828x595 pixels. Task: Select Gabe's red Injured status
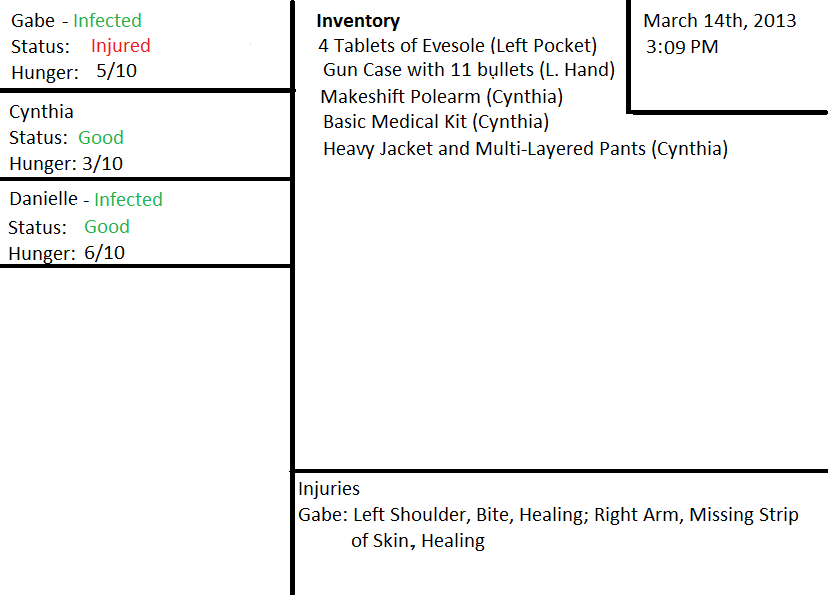[x=120, y=46]
